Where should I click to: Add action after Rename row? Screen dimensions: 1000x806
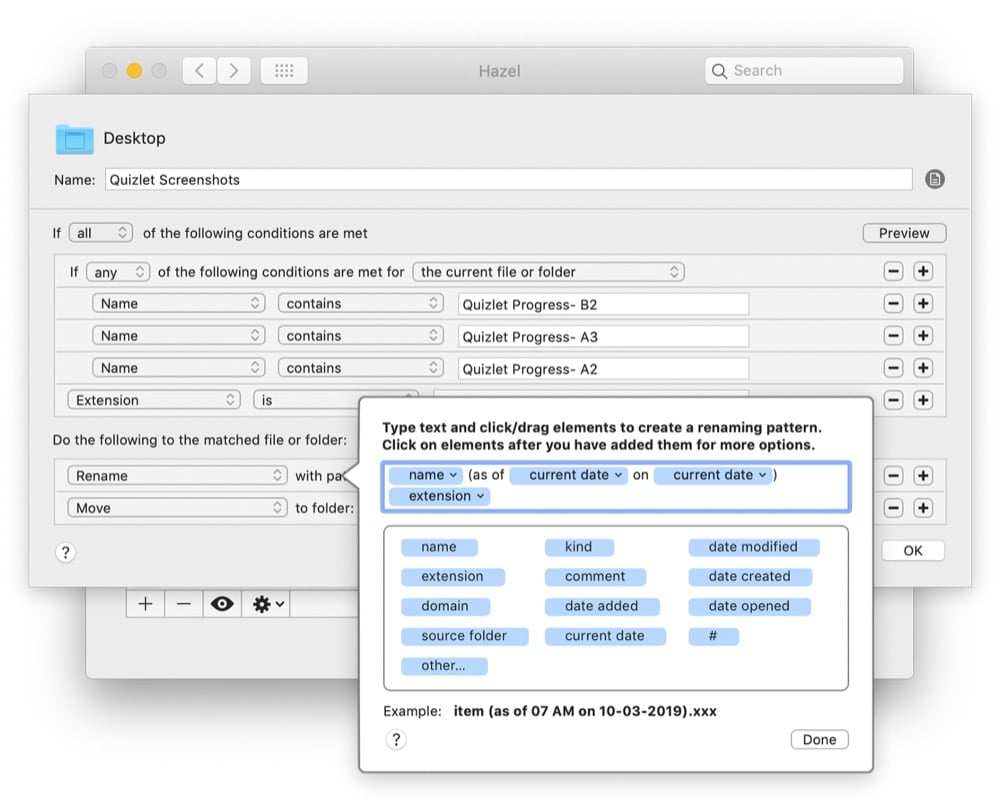923,475
